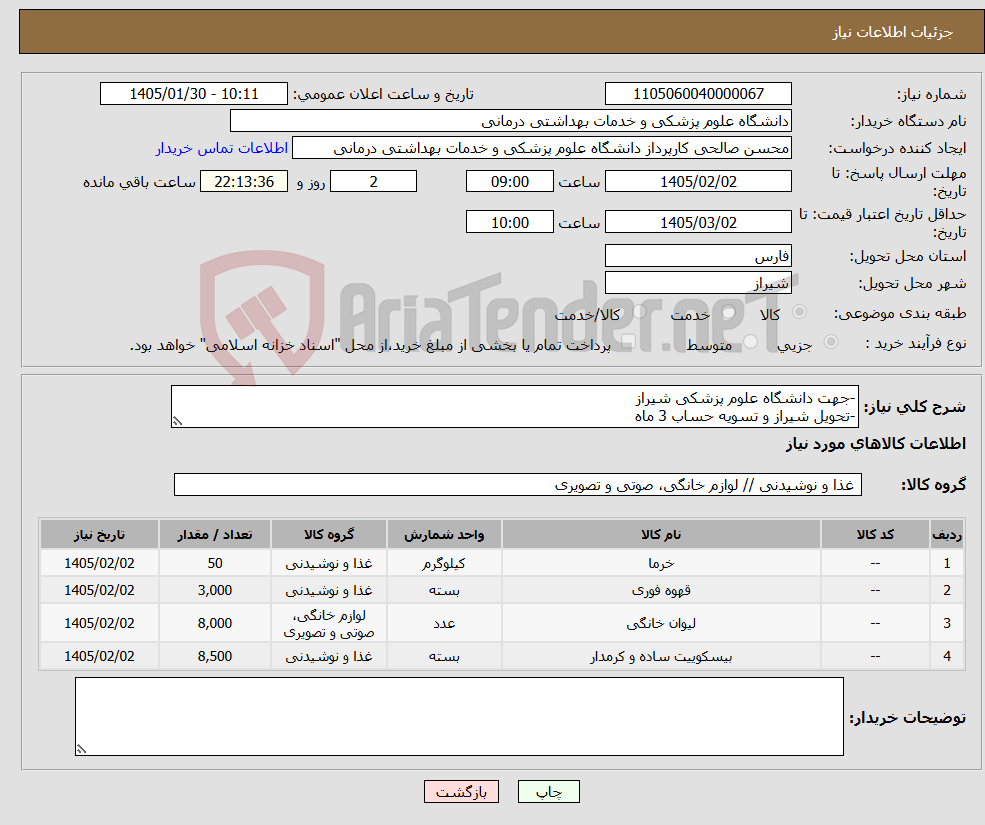Click the قهوه فوری item name cell

tap(661, 590)
